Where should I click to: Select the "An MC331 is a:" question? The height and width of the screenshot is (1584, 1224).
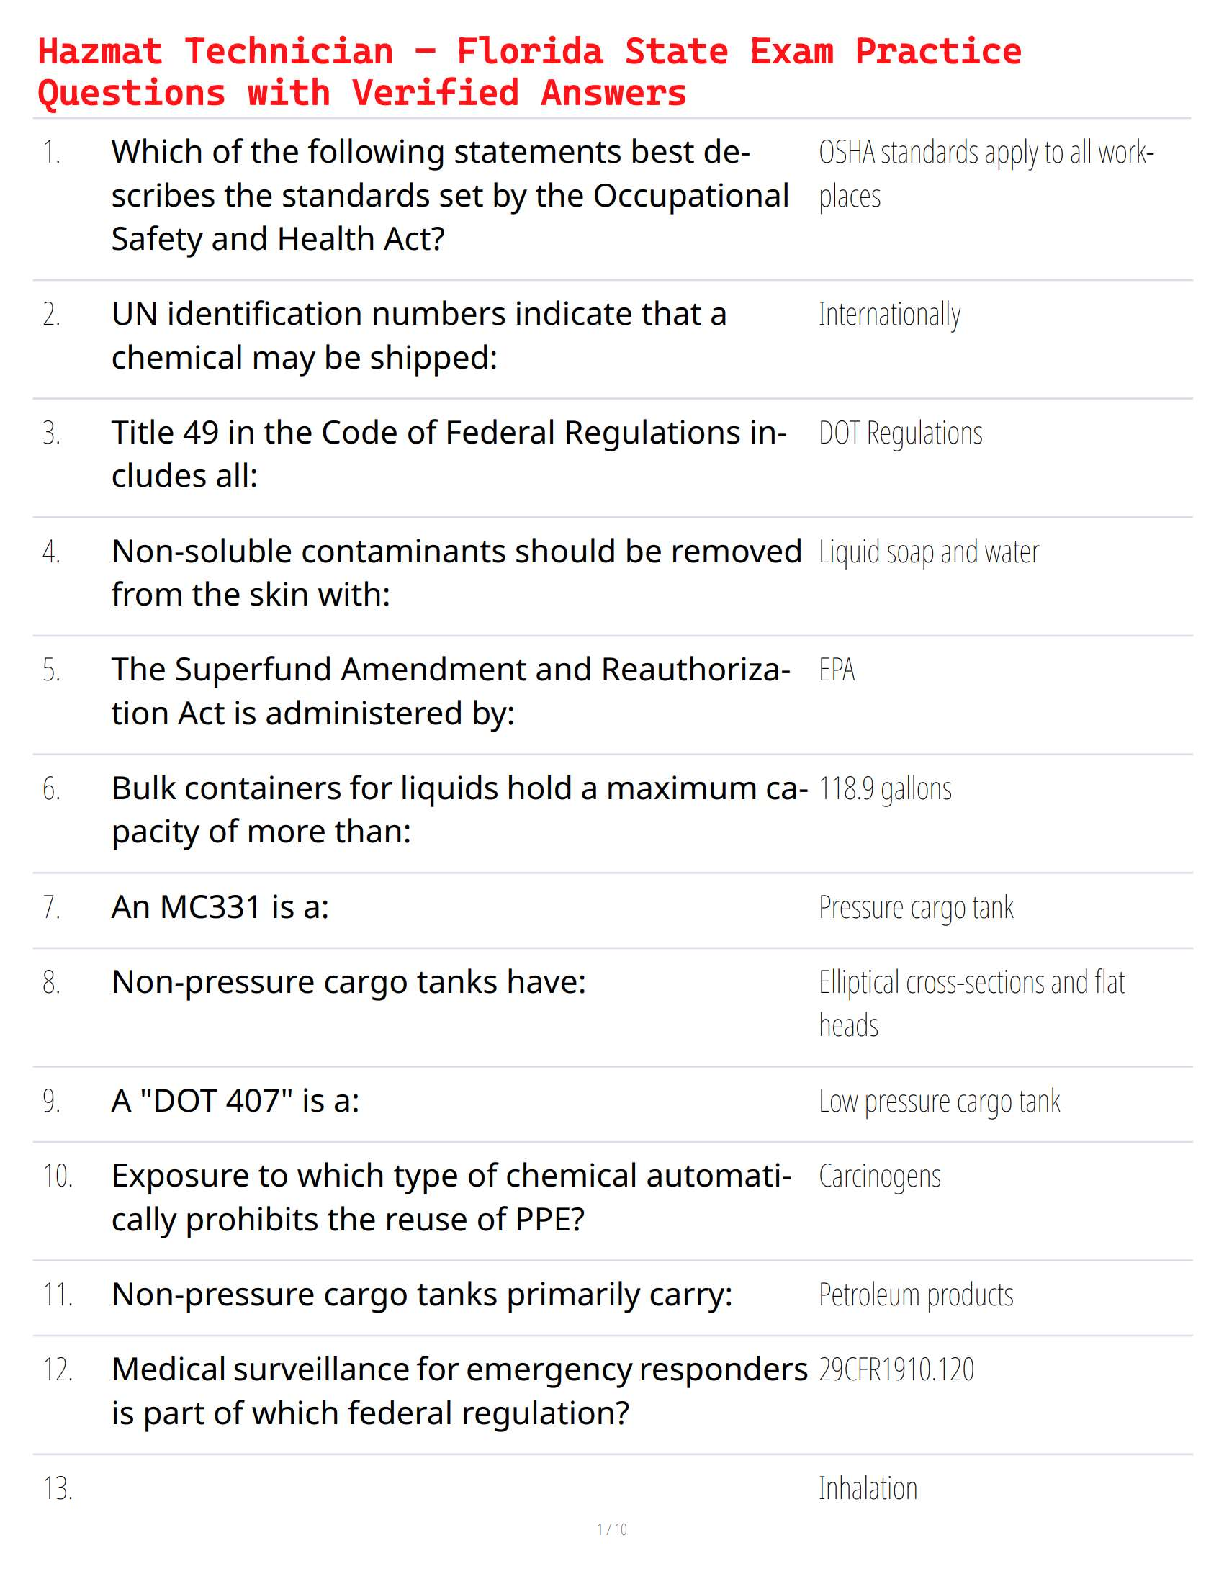click(x=220, y=907)
